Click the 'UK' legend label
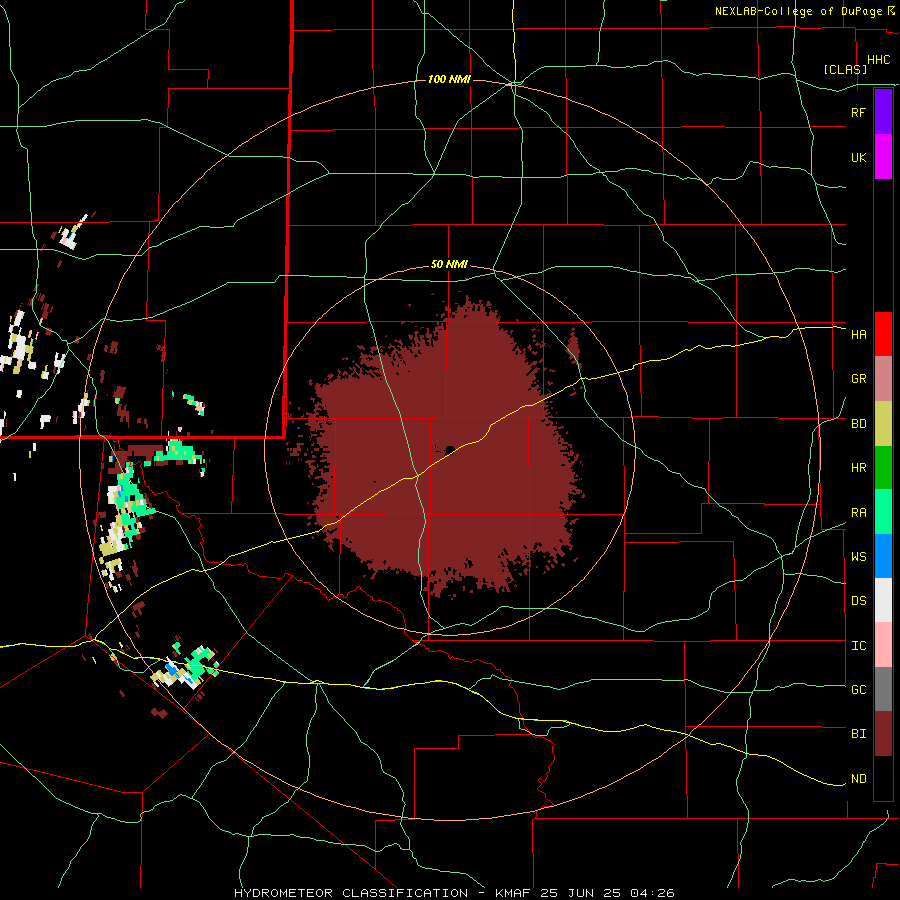This screenshot has width=900, height=900. click(x=858, y=157)
